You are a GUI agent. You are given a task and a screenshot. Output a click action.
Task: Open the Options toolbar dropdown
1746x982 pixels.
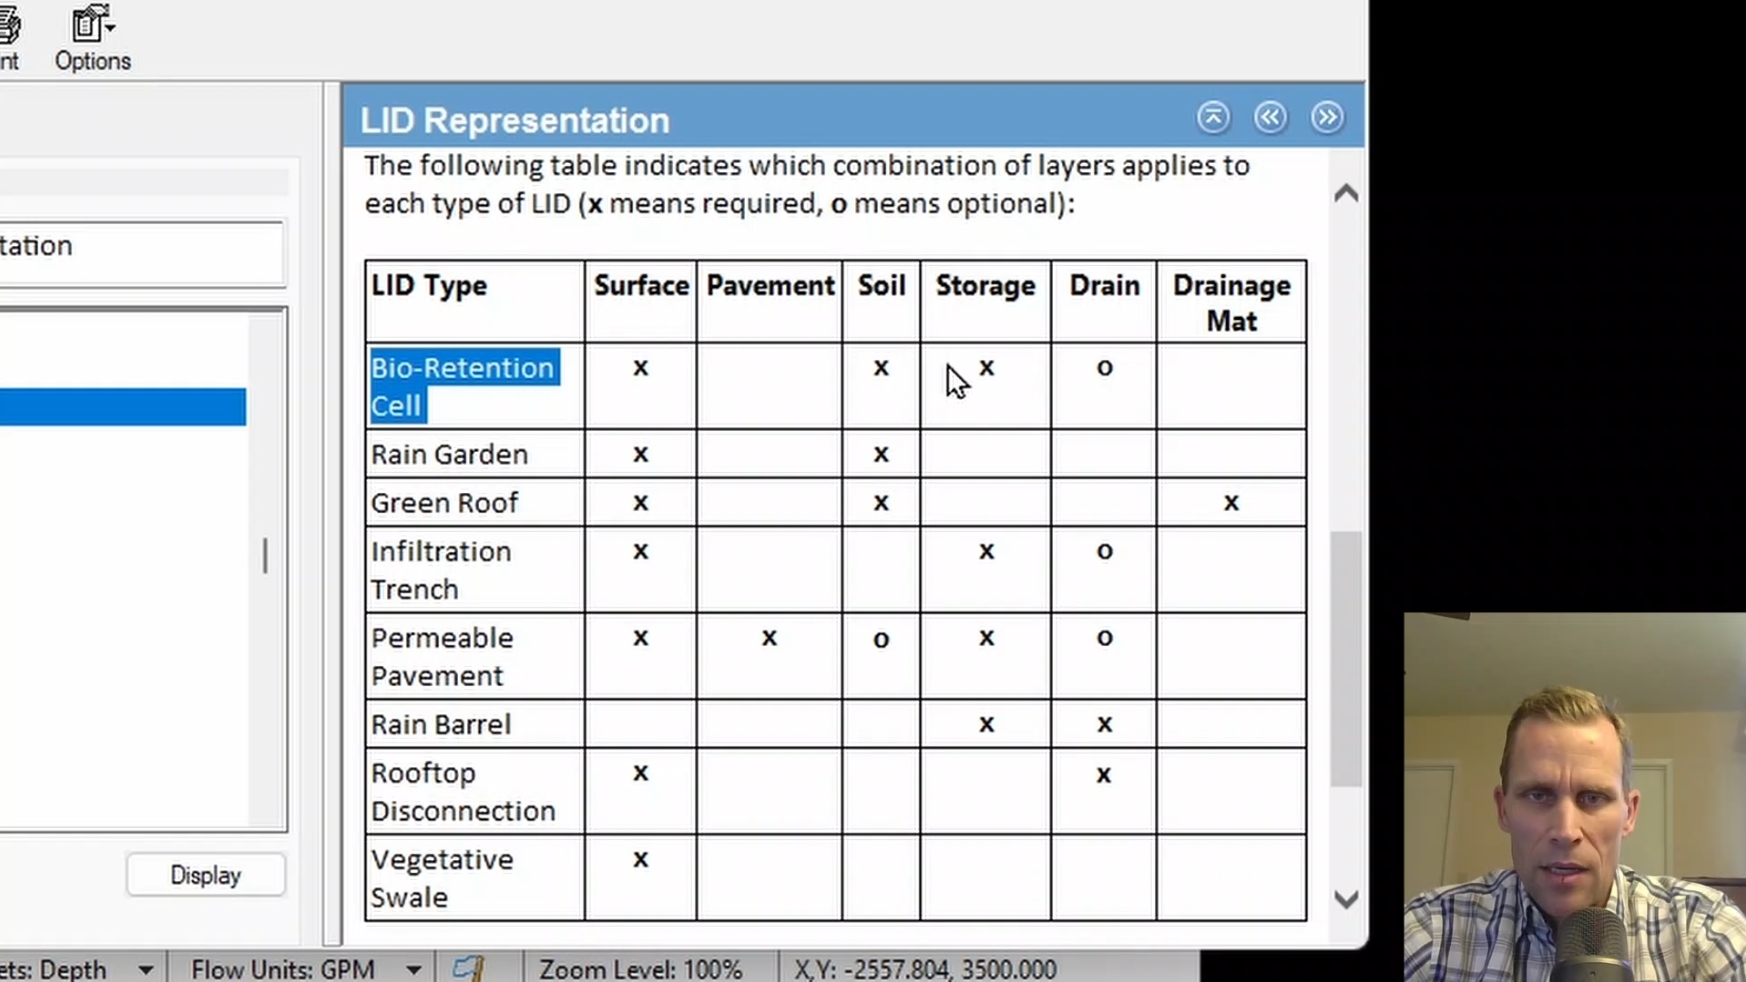[x=92, y=38]
